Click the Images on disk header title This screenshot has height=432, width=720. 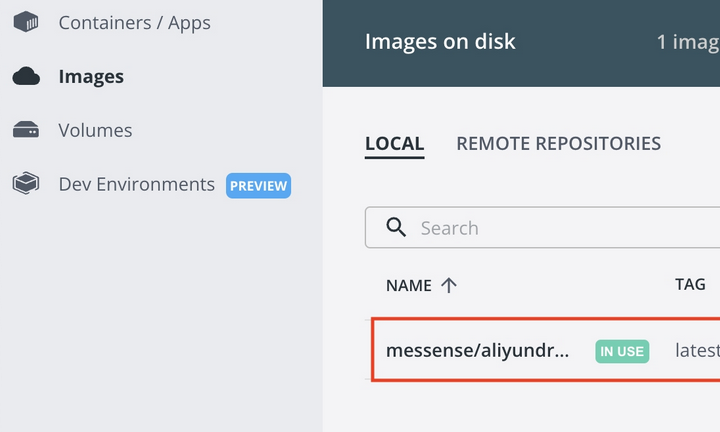click(440, 41)
